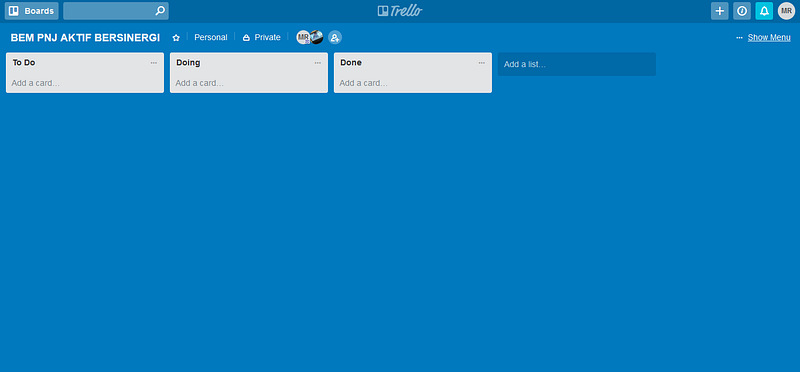Add a card to Doing list
800x372 pixels.
(x=199, y=83)
